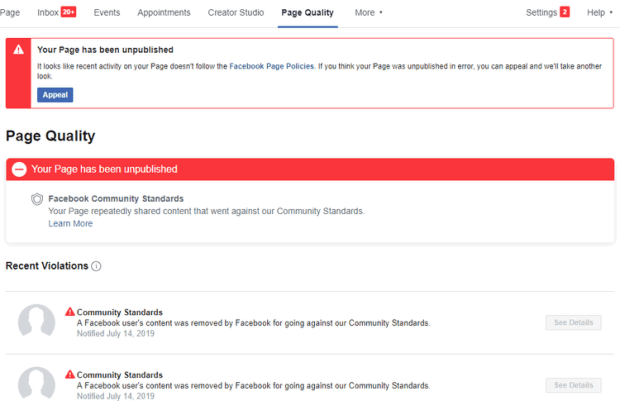Click the shield icon next to Facebook Community Standards

click(37, 199)
